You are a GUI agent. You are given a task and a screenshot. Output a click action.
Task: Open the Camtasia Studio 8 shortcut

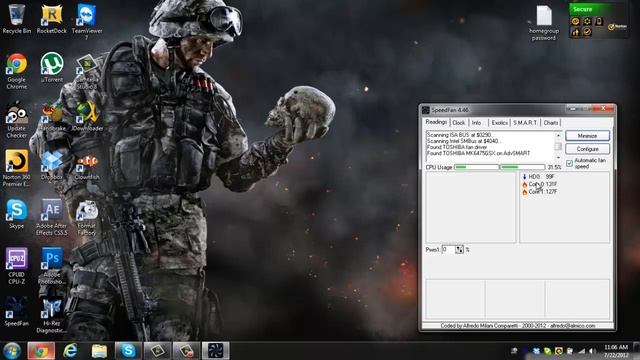(87, 71)
